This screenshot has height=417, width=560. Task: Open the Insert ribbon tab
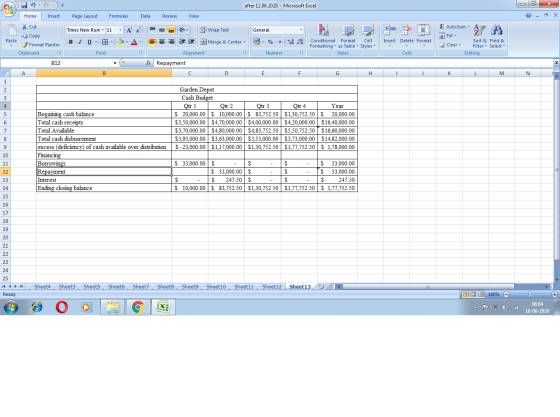[x=54, y=16]
